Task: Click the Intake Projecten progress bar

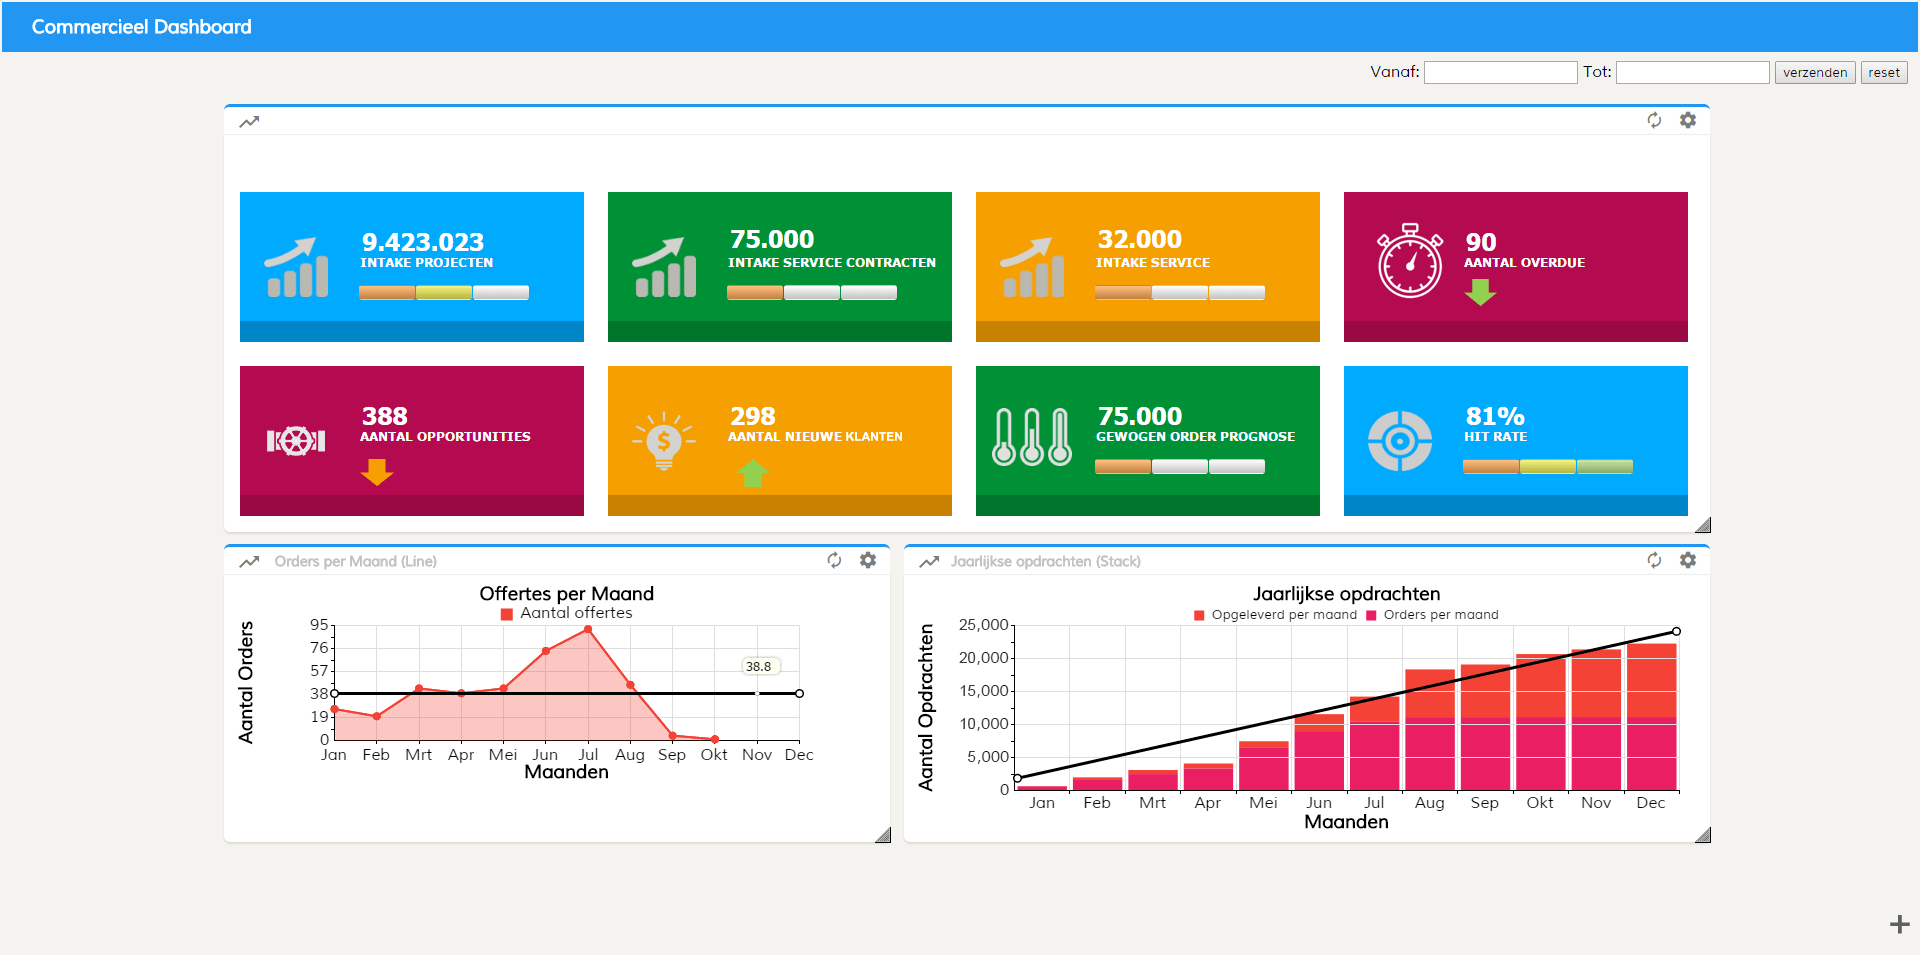Action: (x=444, y=292)
